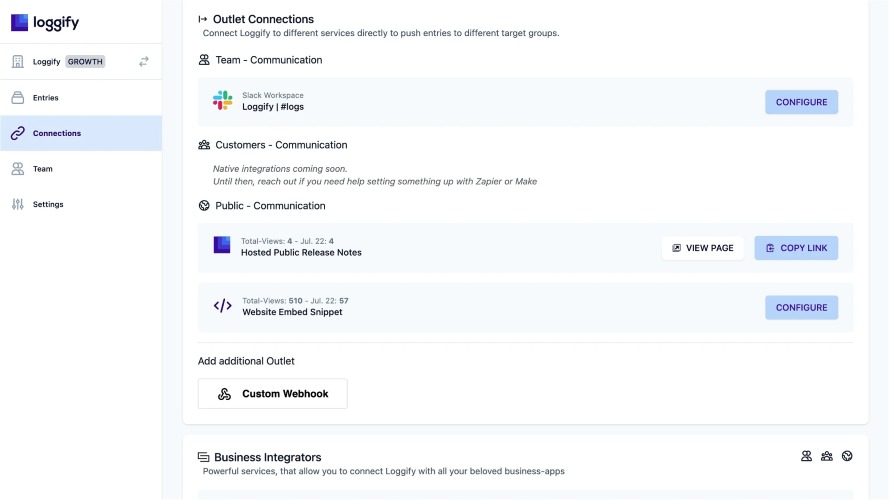The height and width of the screenshot is (500, 889).
Task: Click the Business Integrators heading
Action: click(267, 457)
